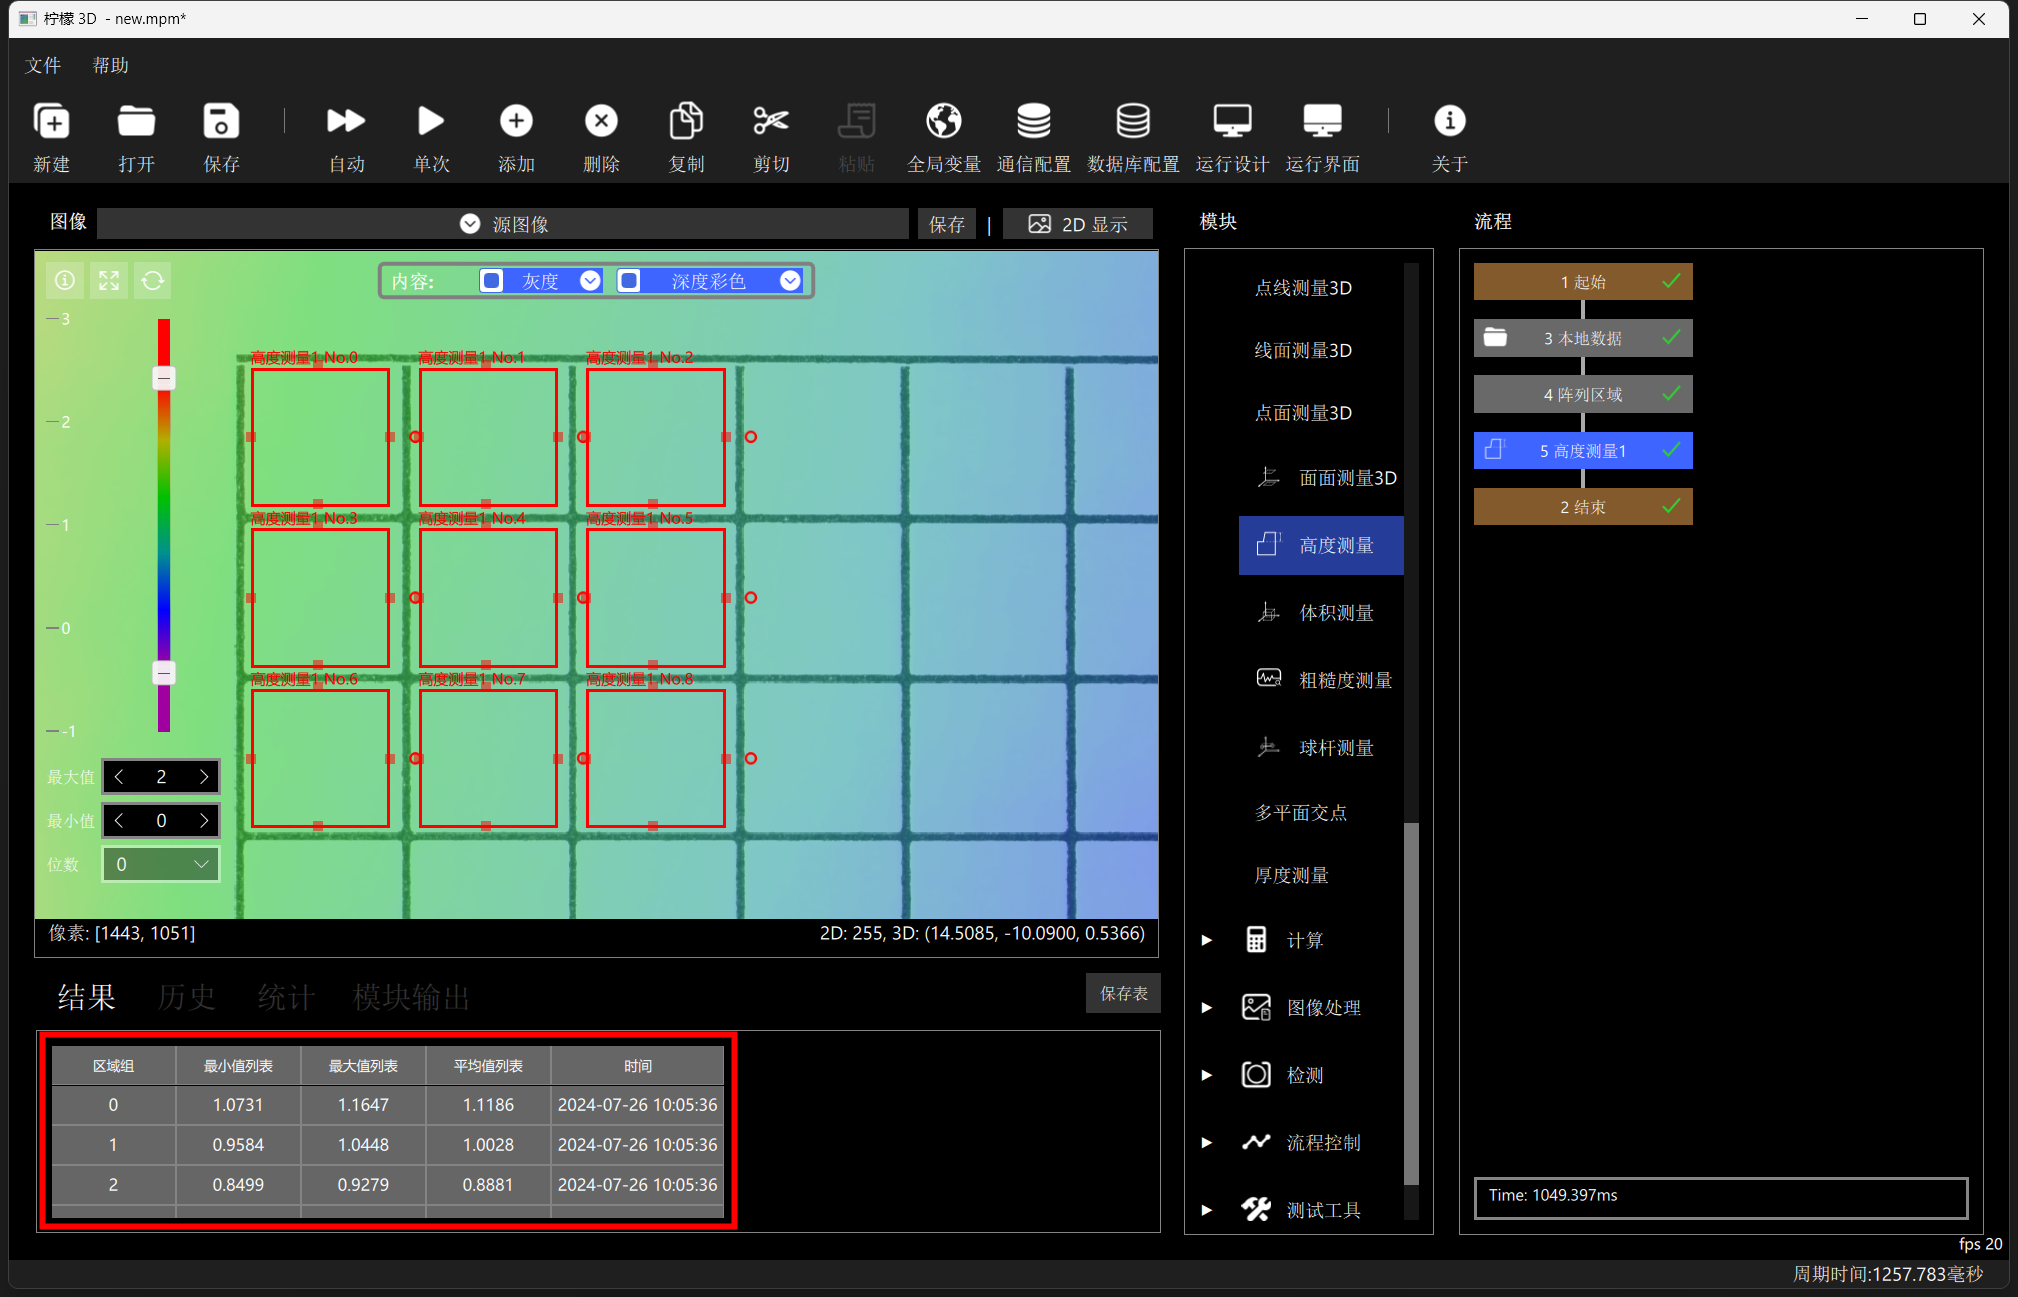
Task: Open 全局变量 global variables
Action: tap(943, 121)
